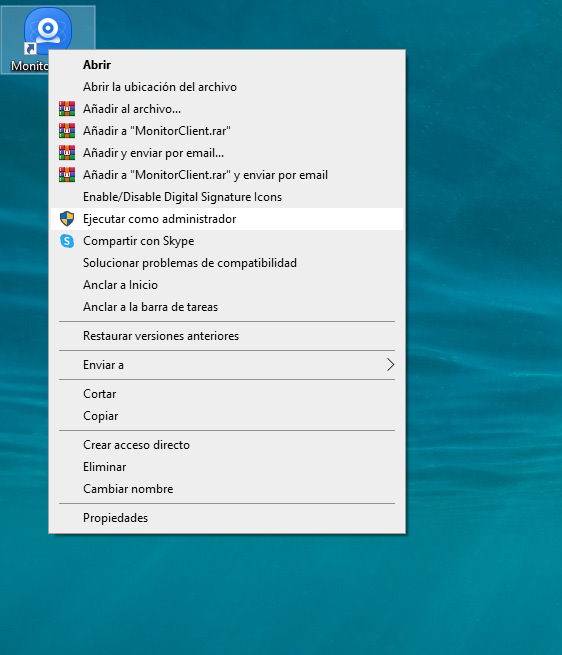Expand the 'Enviar a' submenu arrow
Screen dimensions: 562x655
point(390,365)
